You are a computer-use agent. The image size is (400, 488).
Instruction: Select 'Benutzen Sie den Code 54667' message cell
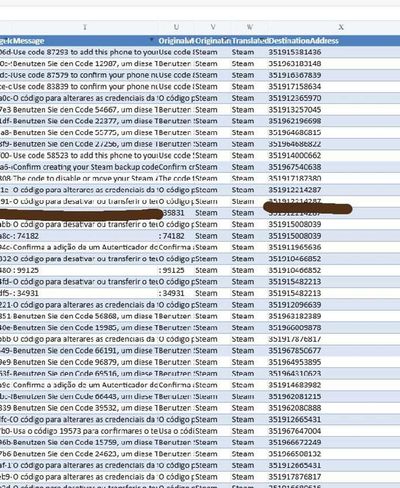79,110
